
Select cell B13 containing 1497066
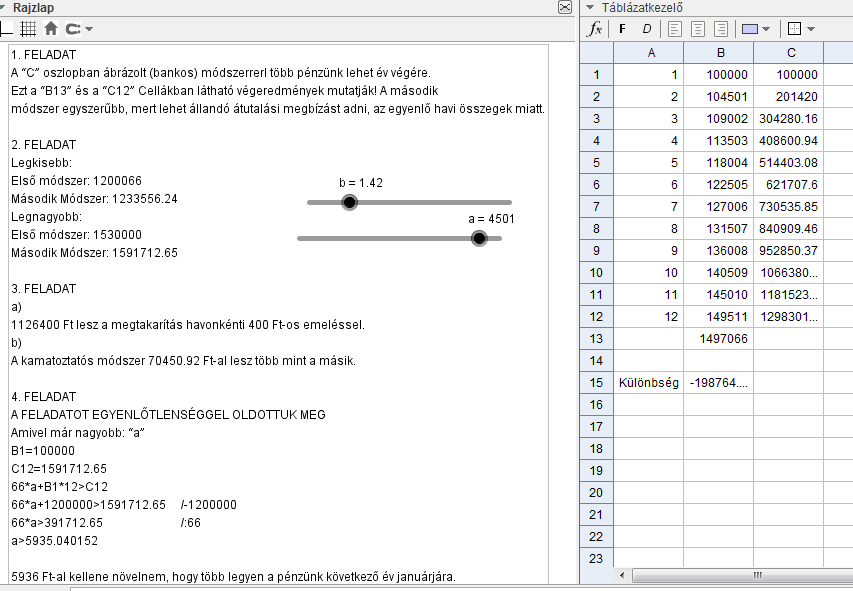click(x=719, y=338)
